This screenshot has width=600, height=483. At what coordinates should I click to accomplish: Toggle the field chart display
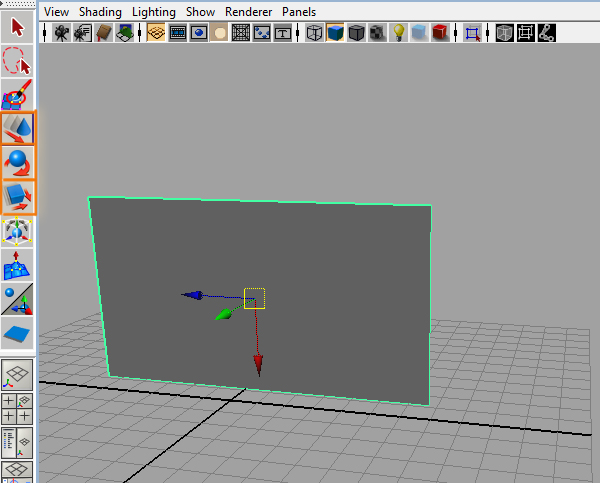pos(241,33)
